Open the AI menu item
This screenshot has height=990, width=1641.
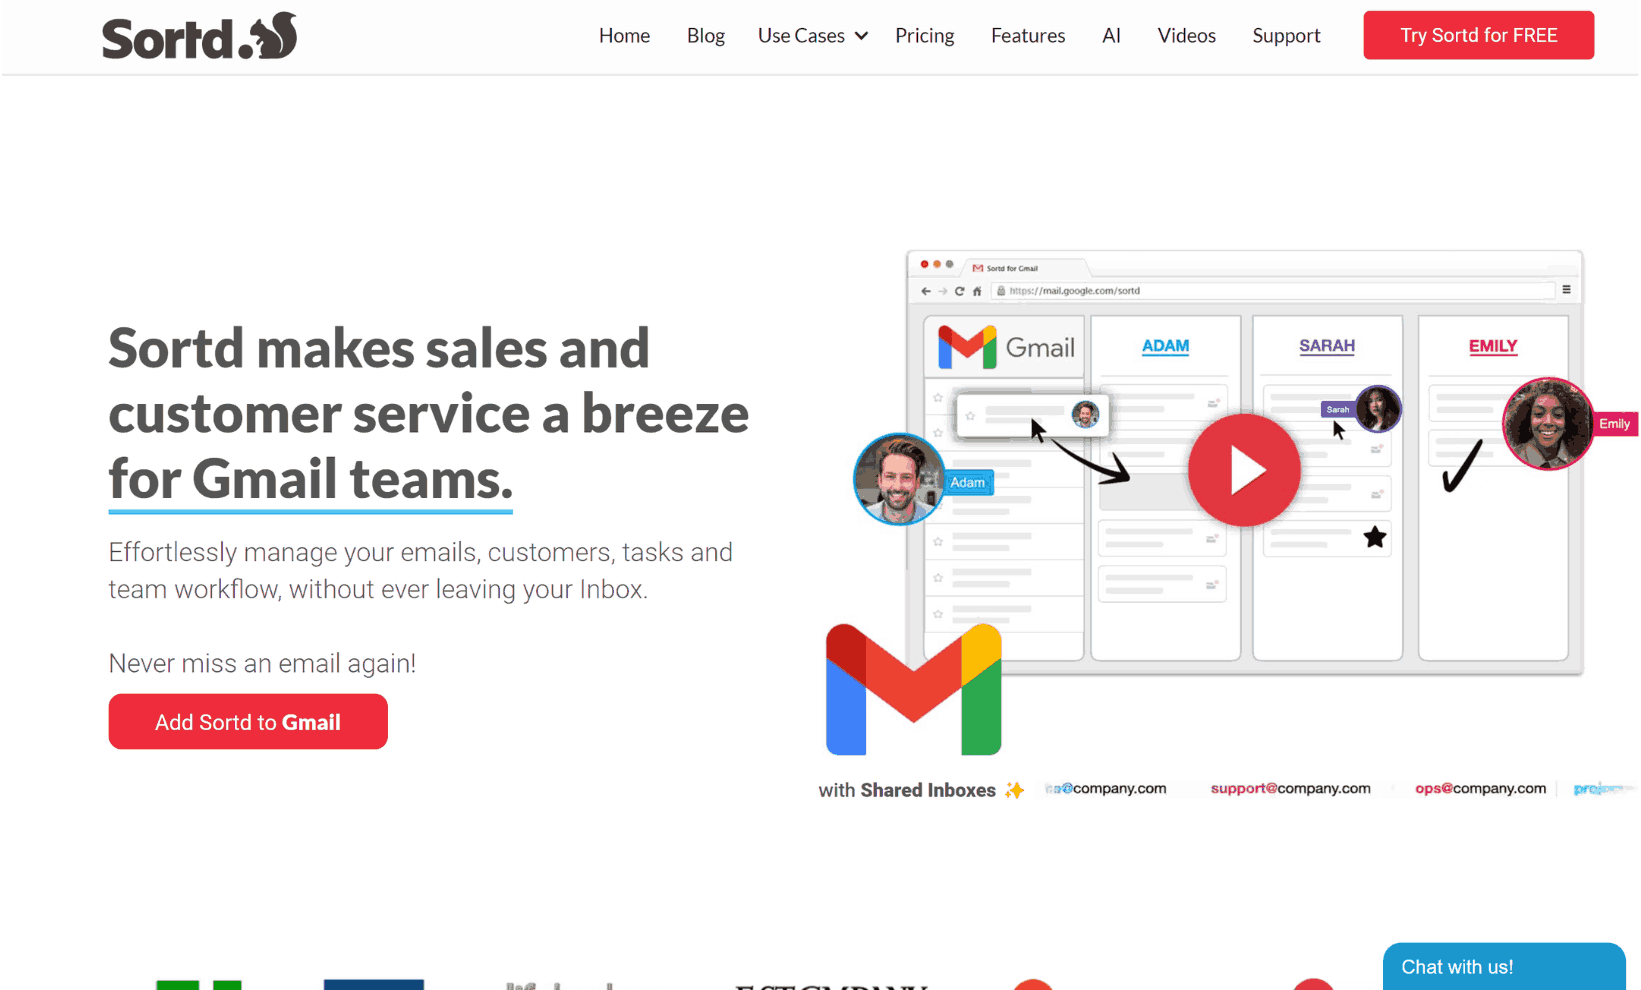[1110, 36]
